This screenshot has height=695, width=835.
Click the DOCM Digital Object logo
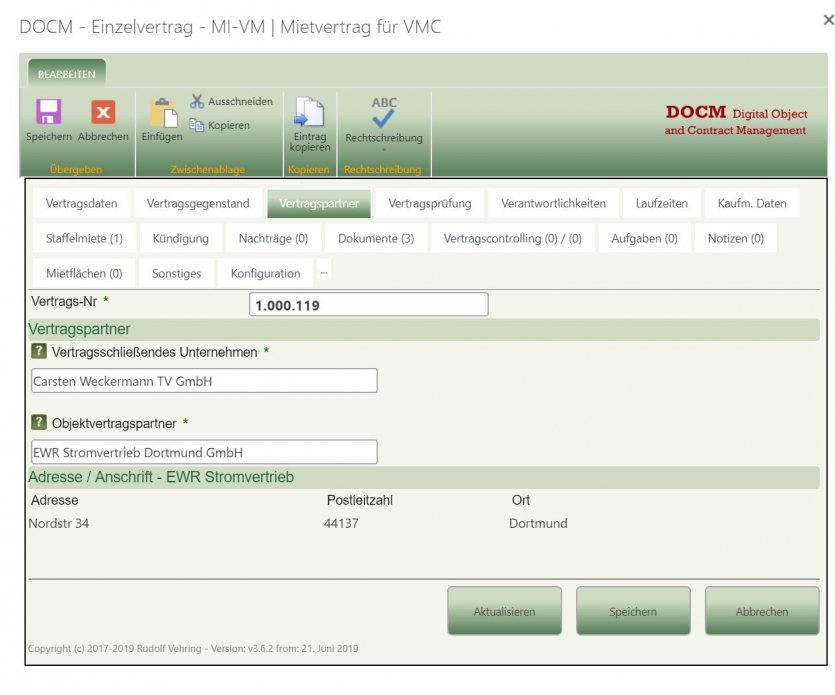(x=735, y=120)
